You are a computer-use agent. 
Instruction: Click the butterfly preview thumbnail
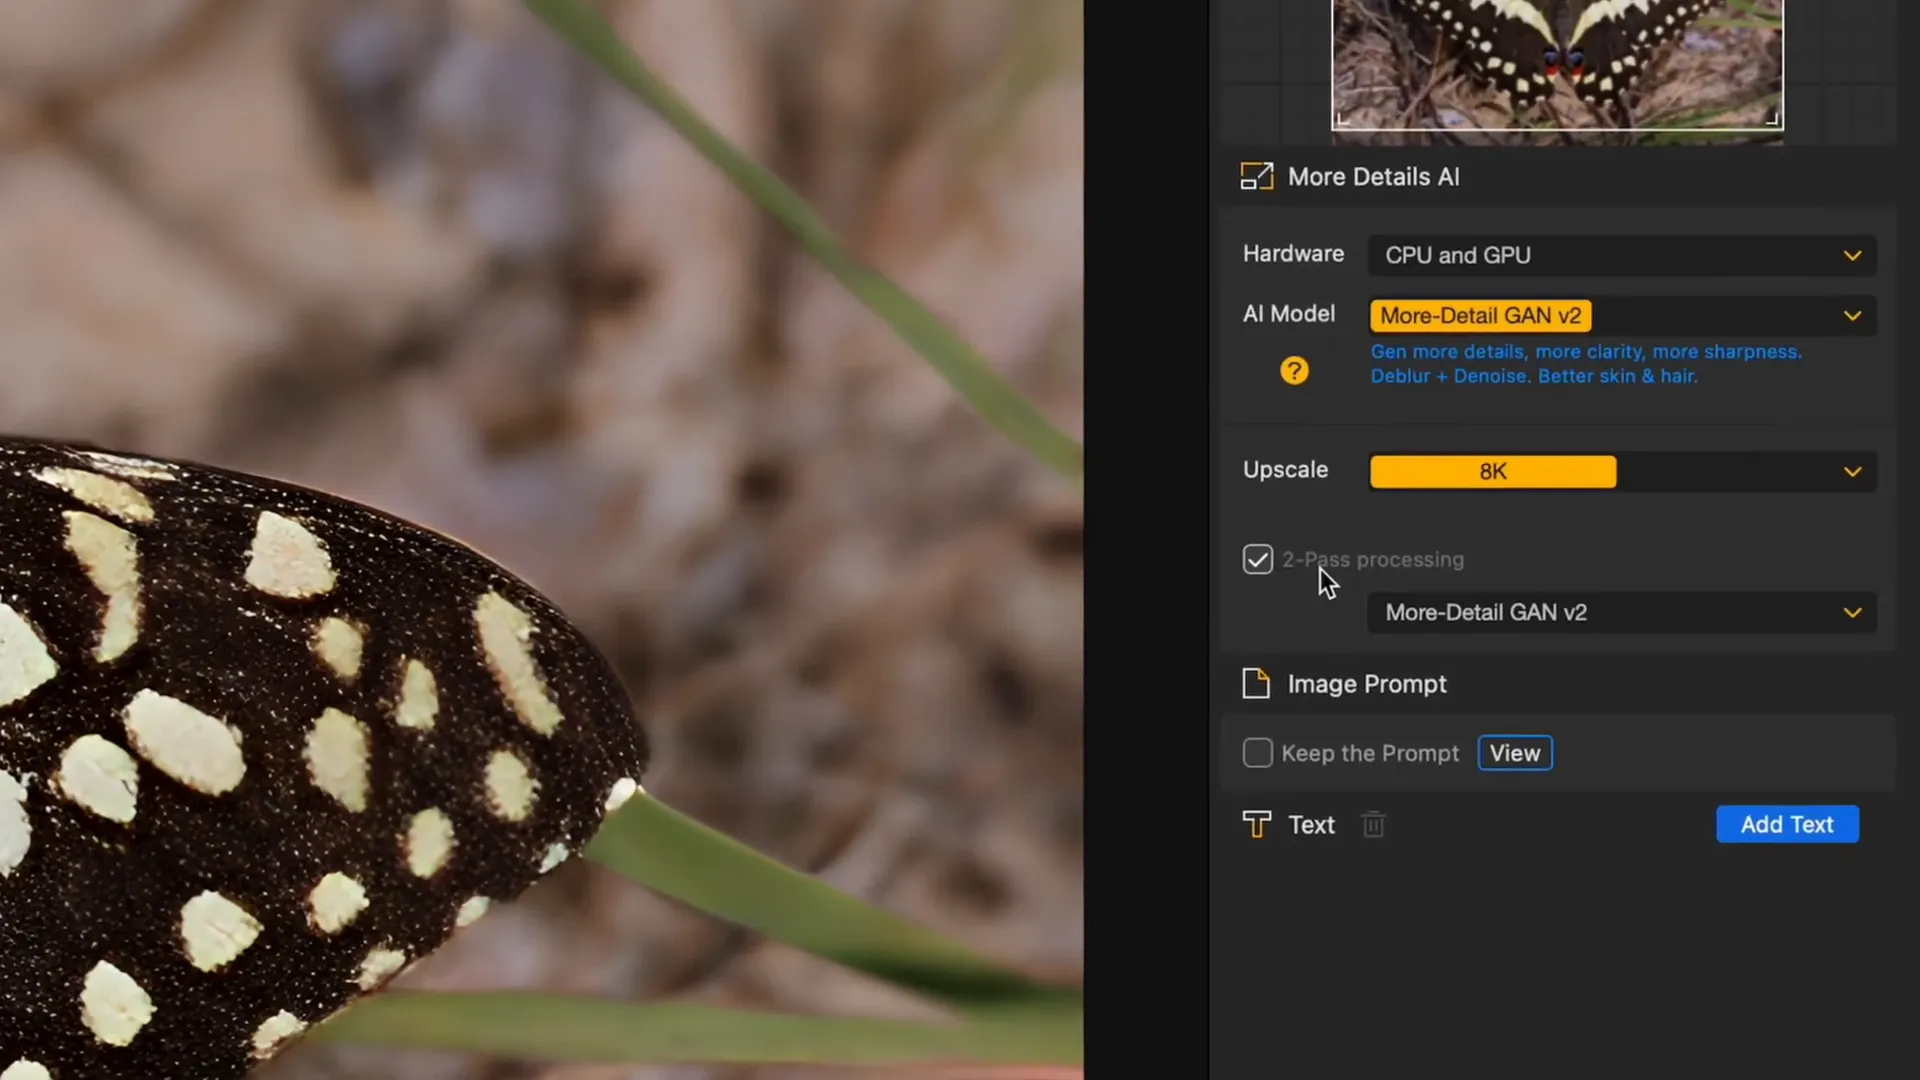pos(1557,65)
